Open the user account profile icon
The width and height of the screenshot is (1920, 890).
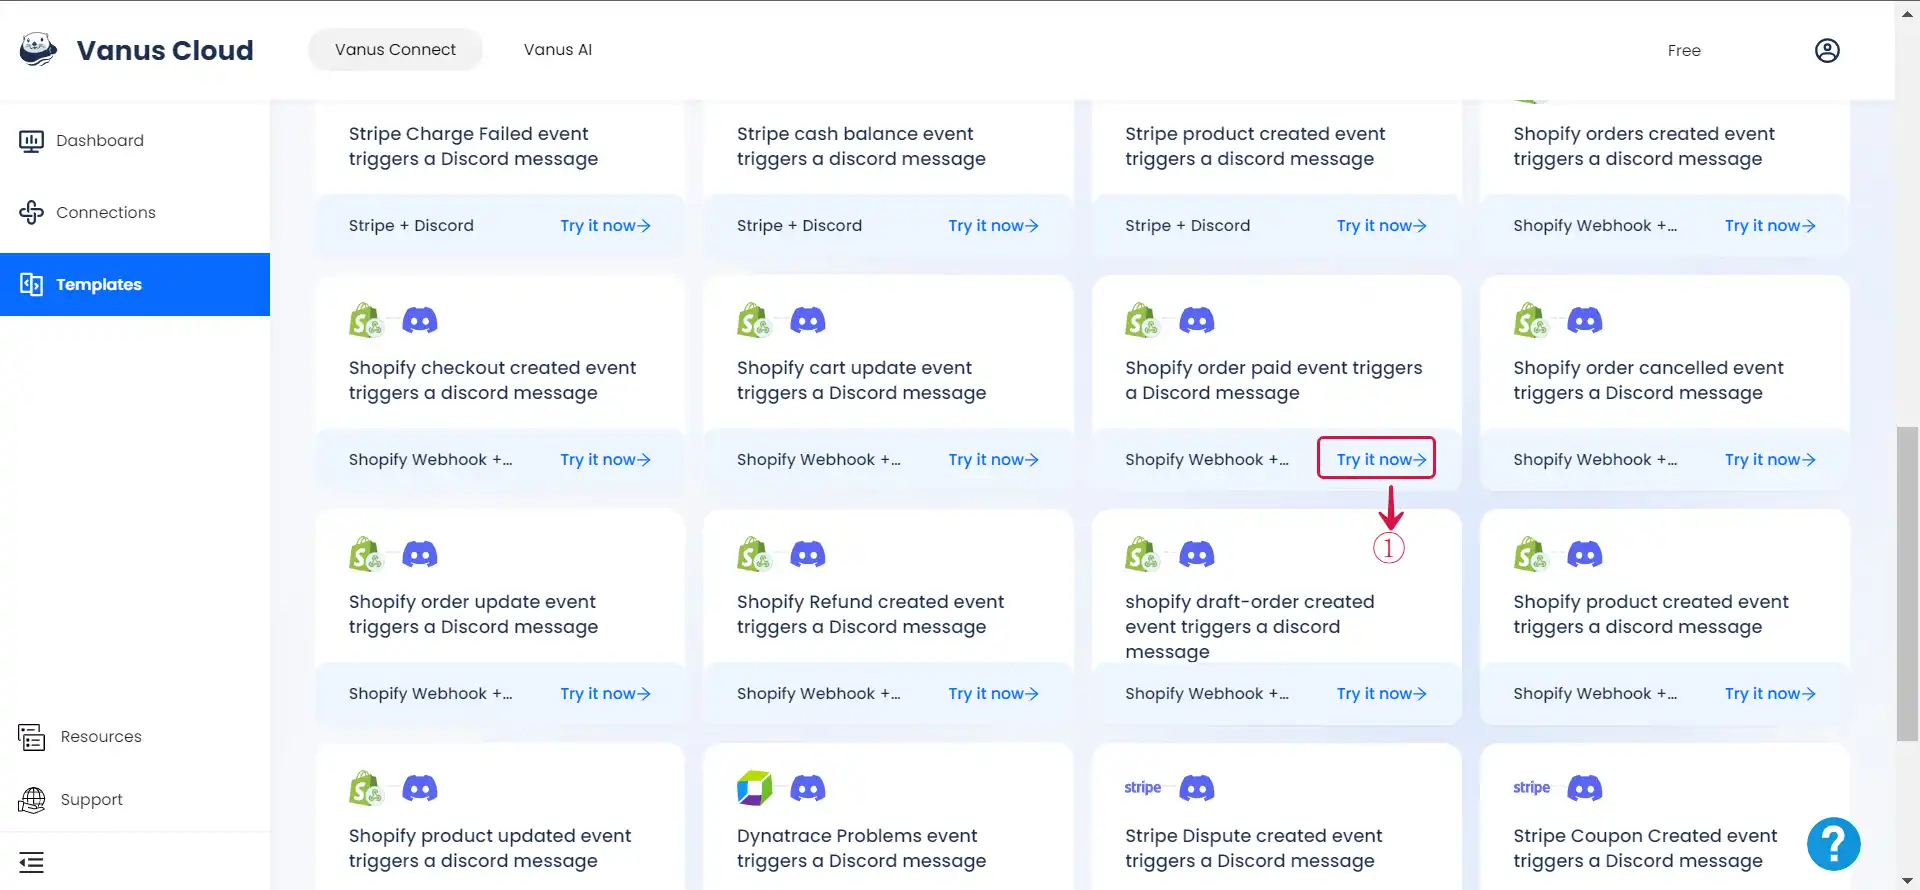(x=1827, y=50)
